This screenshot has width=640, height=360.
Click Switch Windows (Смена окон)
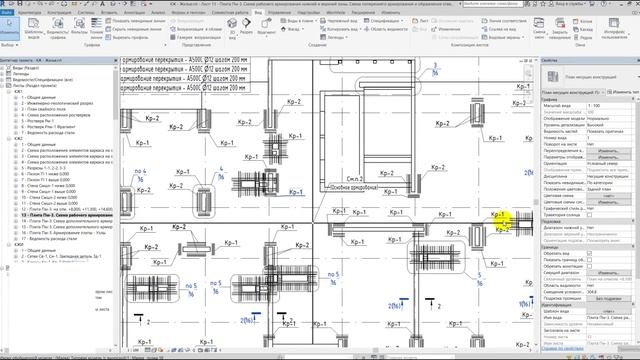point(539,28)
